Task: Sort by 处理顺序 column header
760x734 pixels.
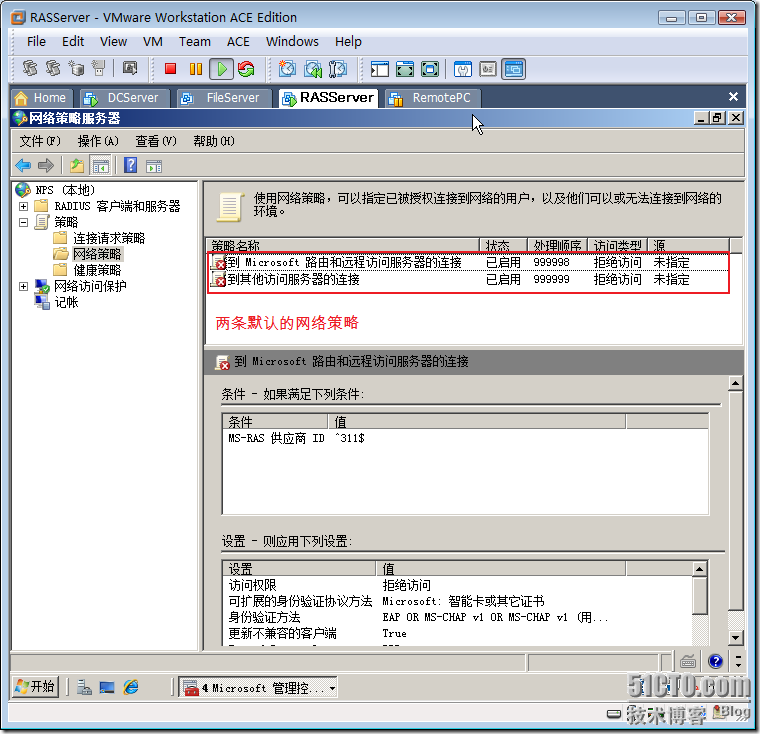Action: [x=557, y=245]
